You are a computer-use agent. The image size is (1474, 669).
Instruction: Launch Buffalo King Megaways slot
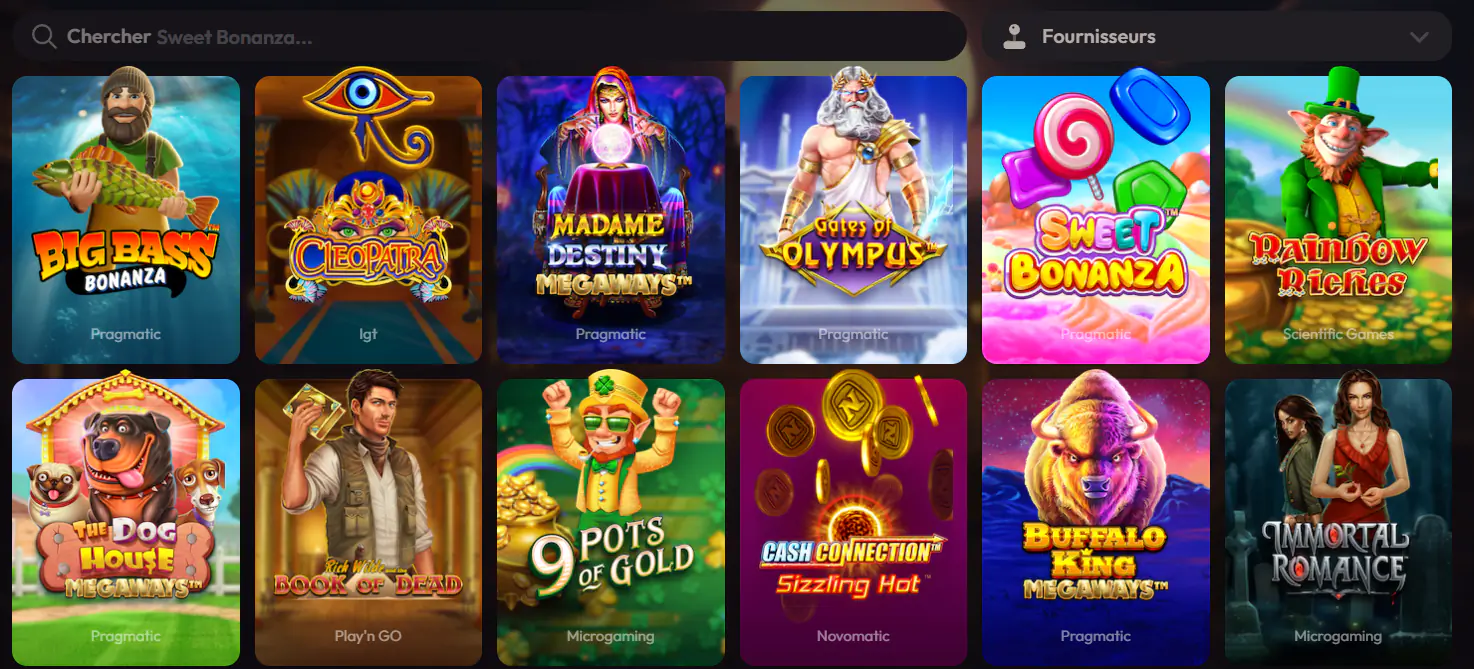[x=1096, y=522]
